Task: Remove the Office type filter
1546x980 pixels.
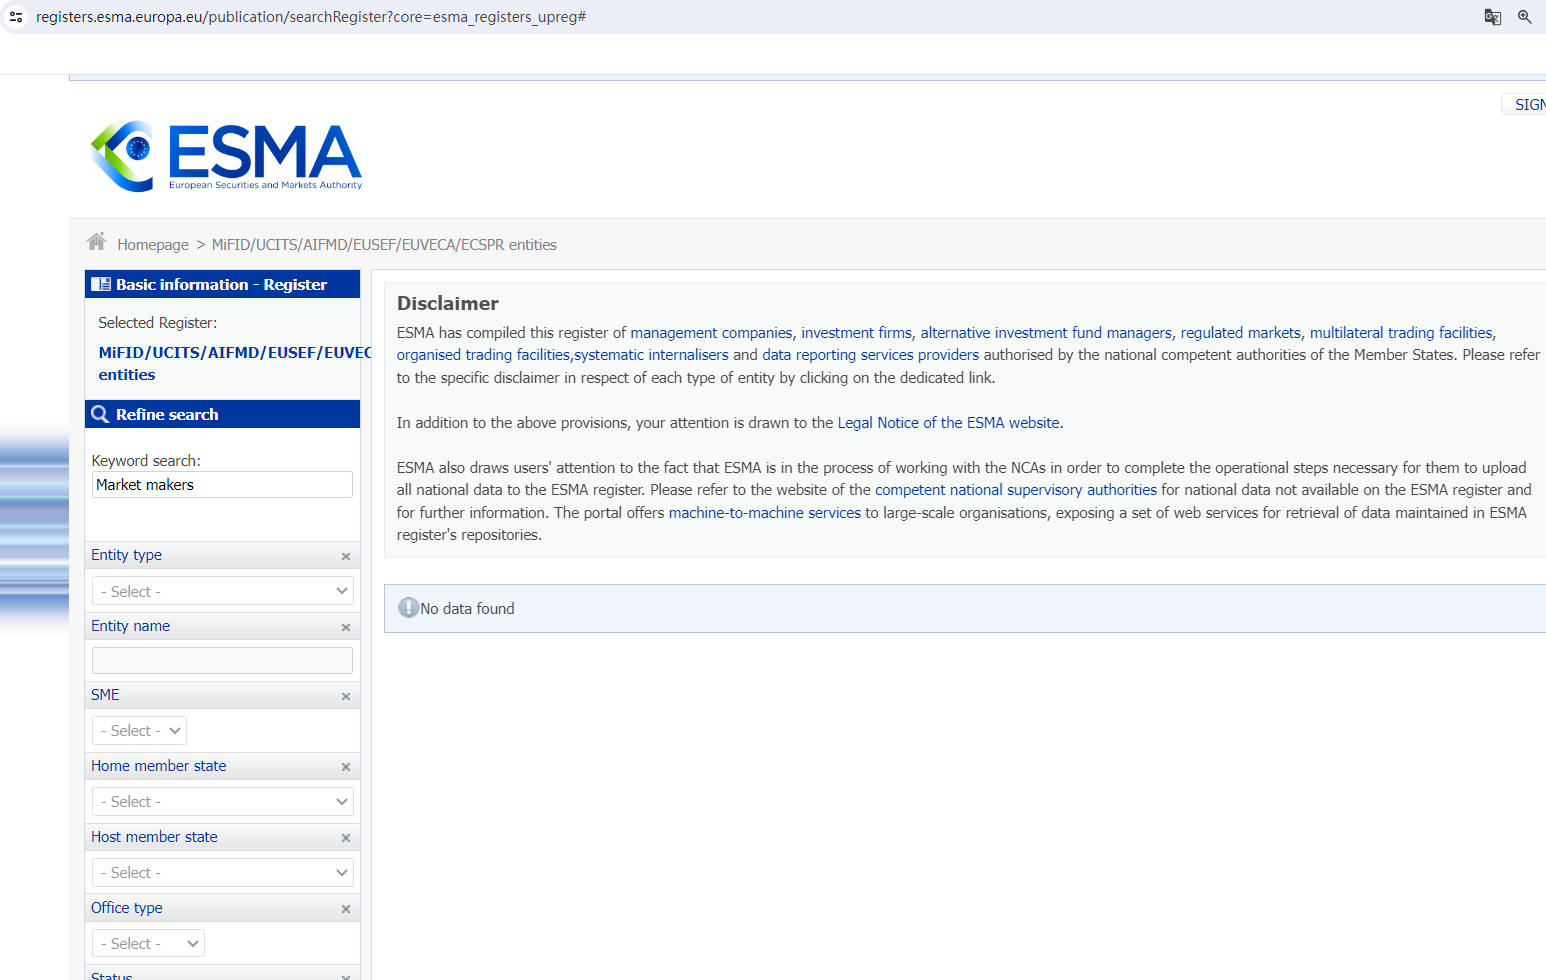Action: [x=346, y=909]
